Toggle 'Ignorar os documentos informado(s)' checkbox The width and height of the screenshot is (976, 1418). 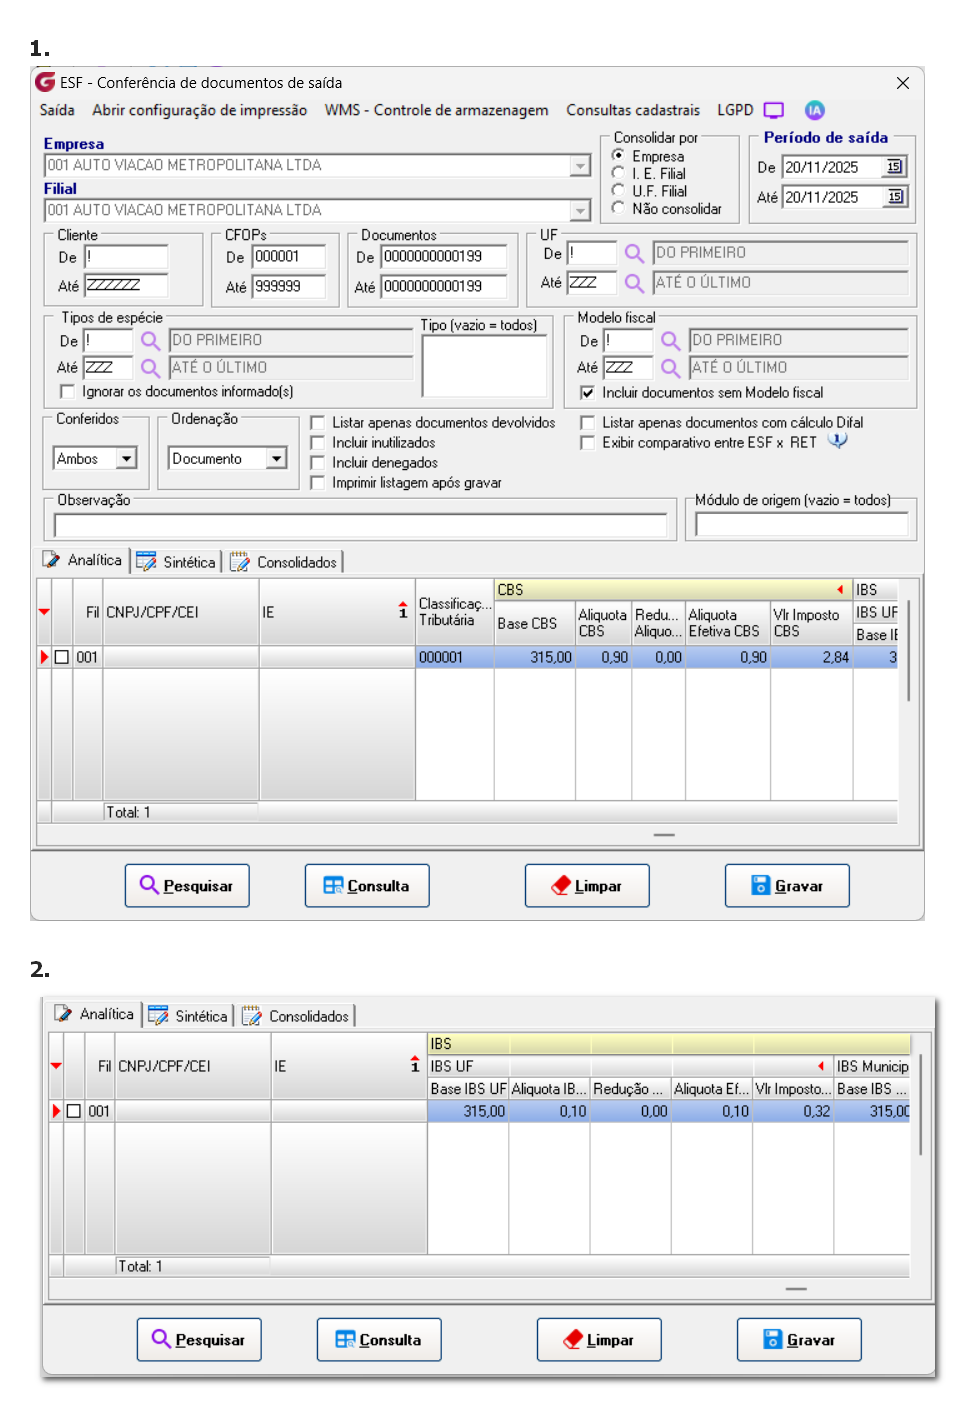(x=67, y=391)
